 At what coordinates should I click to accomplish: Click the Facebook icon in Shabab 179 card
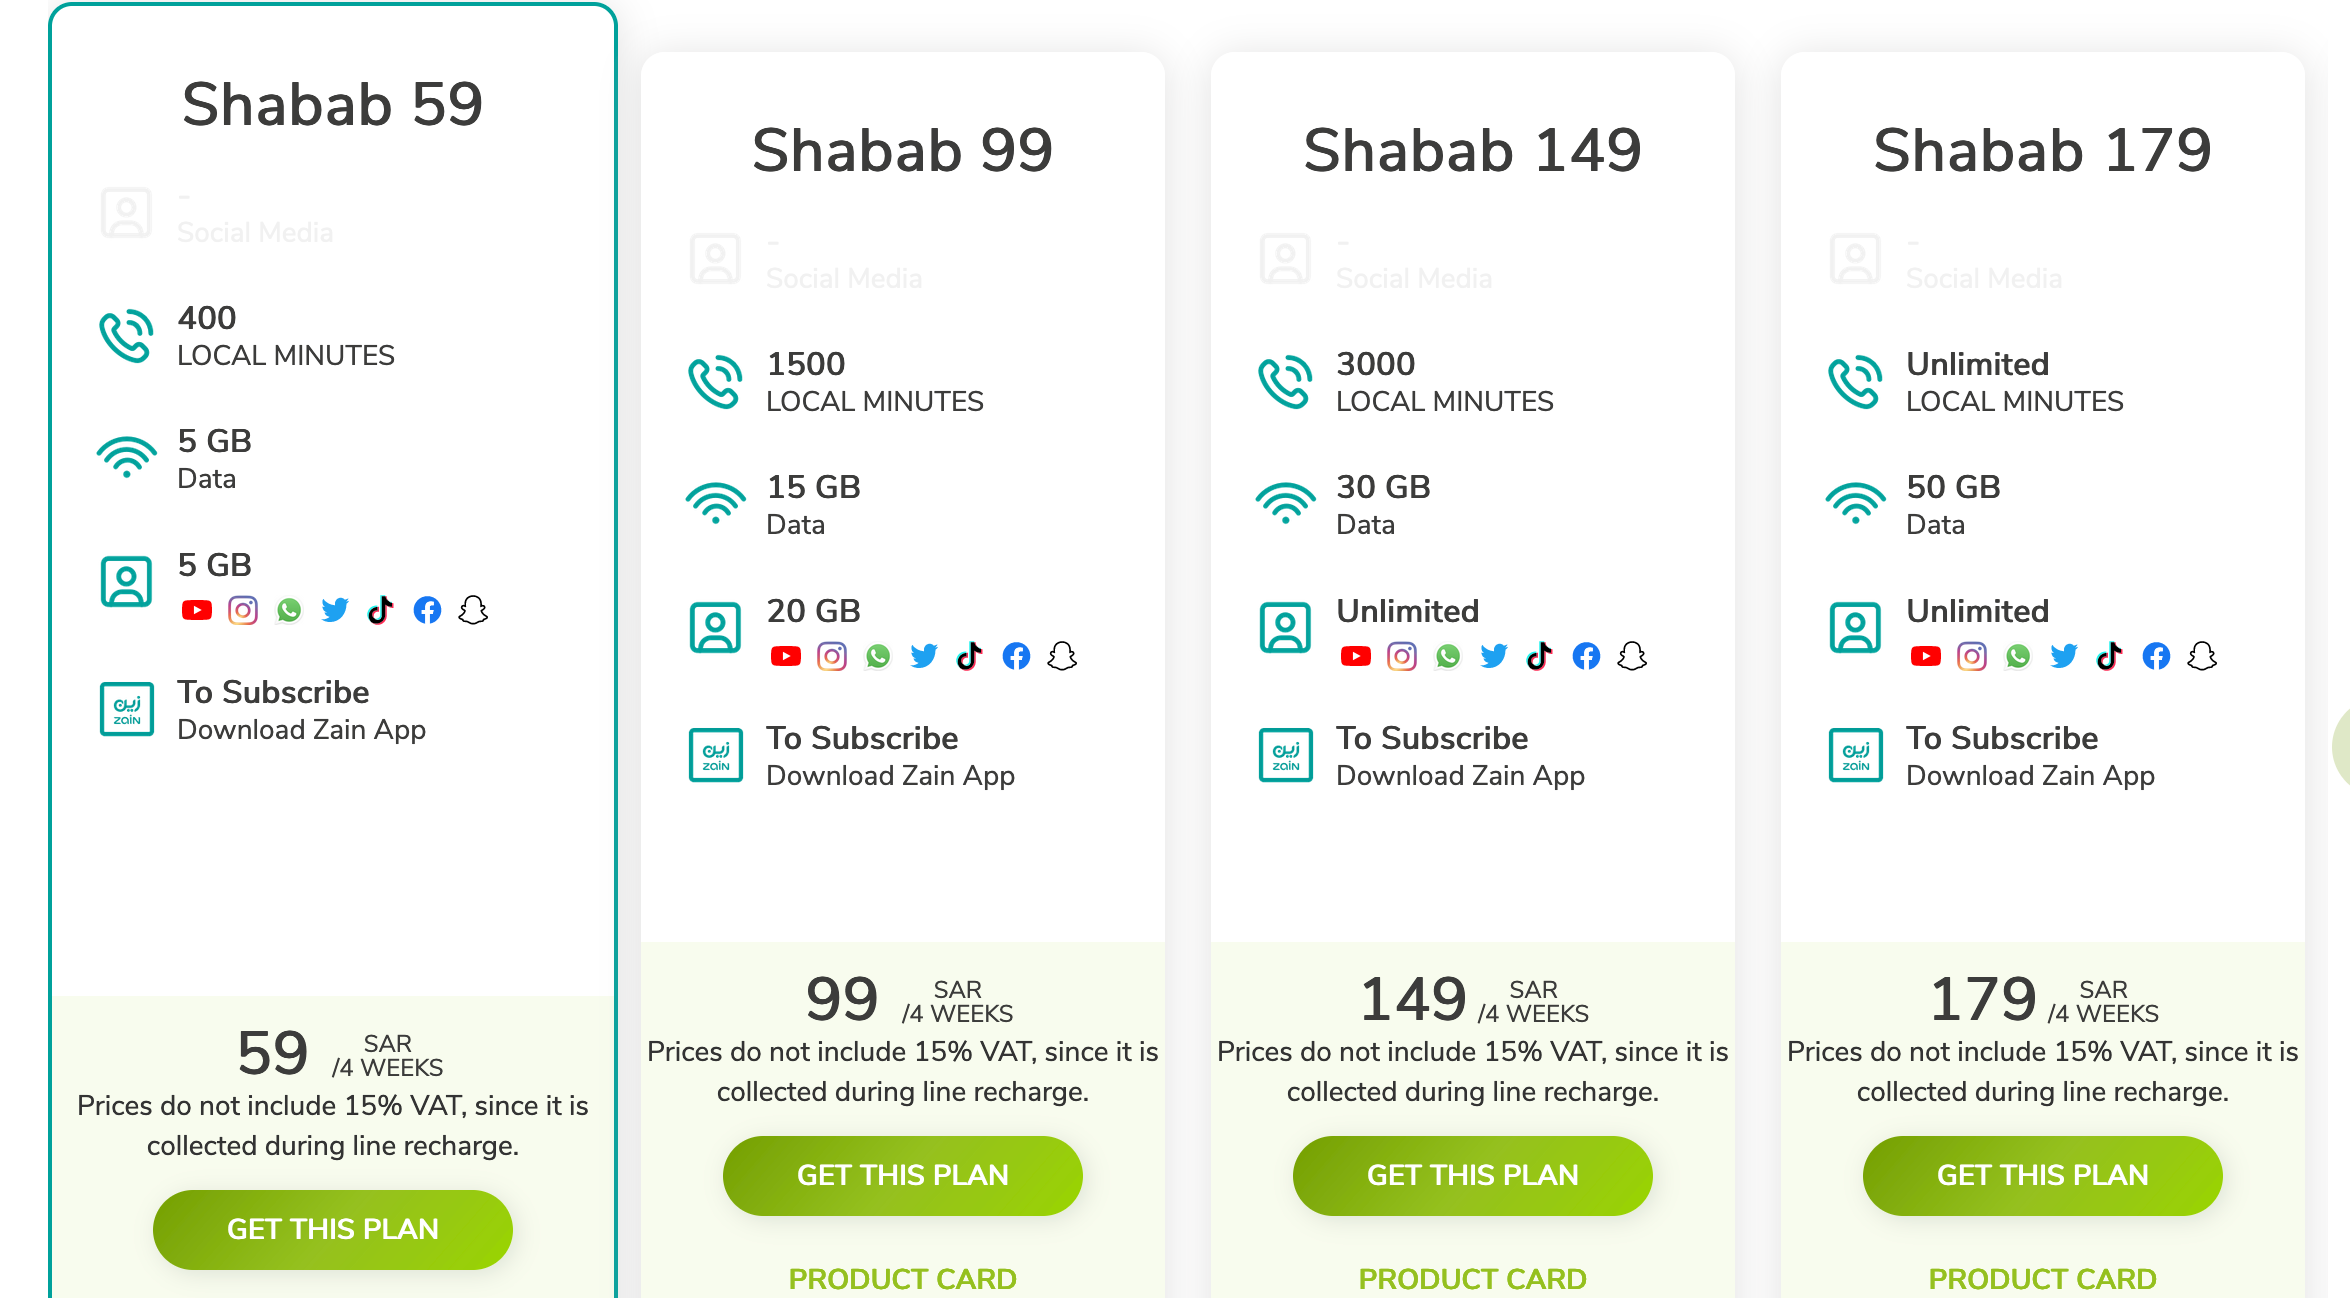2156,656
